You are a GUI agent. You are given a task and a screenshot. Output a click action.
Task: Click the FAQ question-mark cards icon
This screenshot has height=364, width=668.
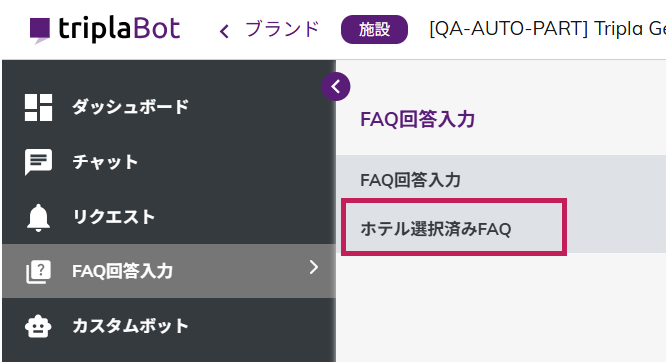pyautogui.click(x=38, y=272)
